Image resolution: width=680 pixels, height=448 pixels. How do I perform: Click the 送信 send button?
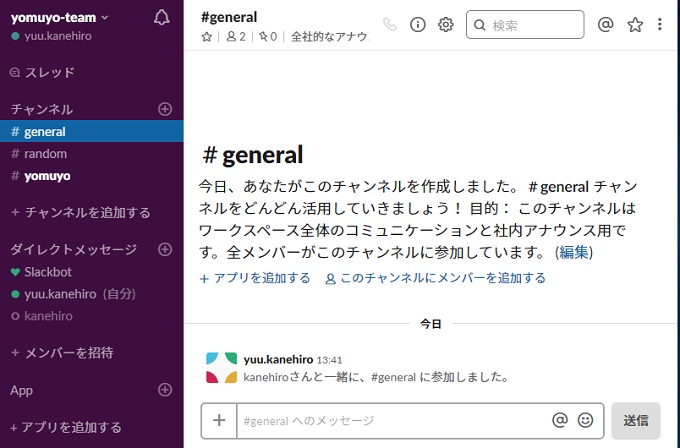point(636,420)
